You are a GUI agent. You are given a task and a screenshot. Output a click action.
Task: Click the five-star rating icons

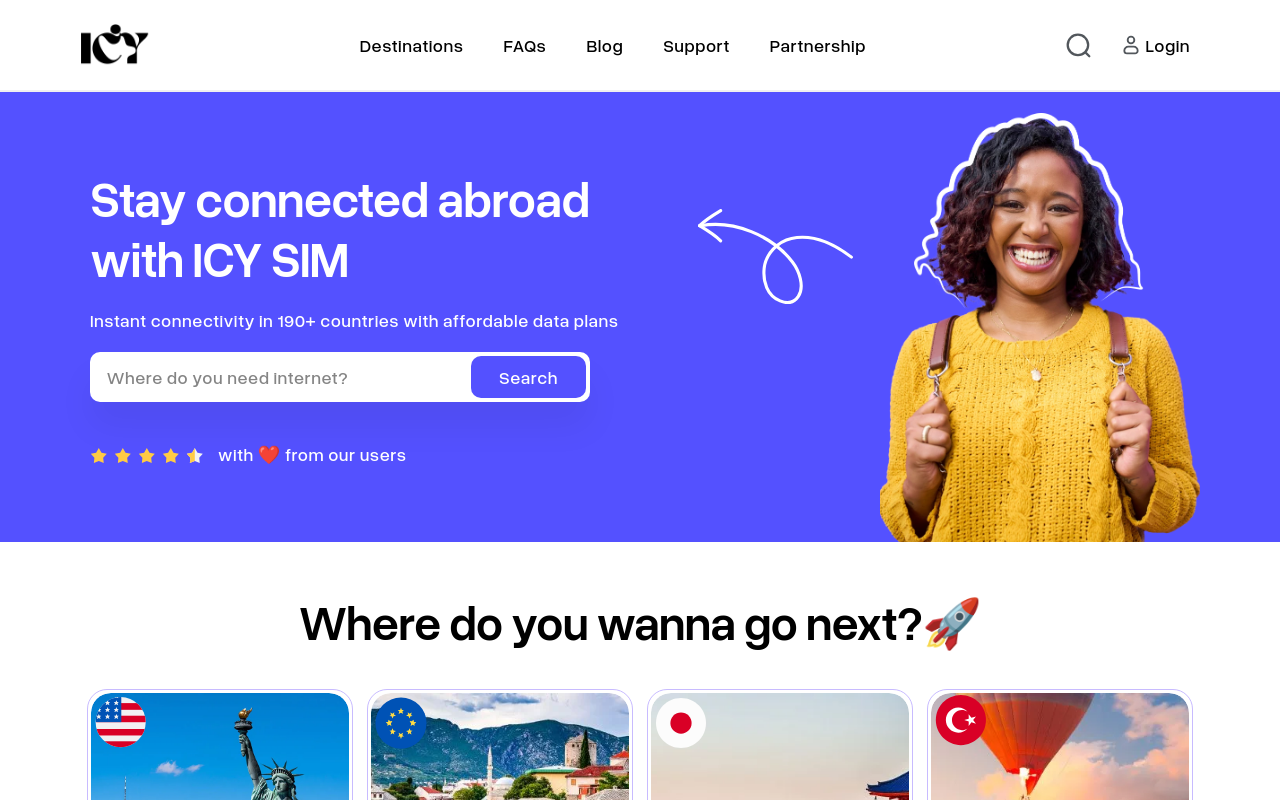147,456
